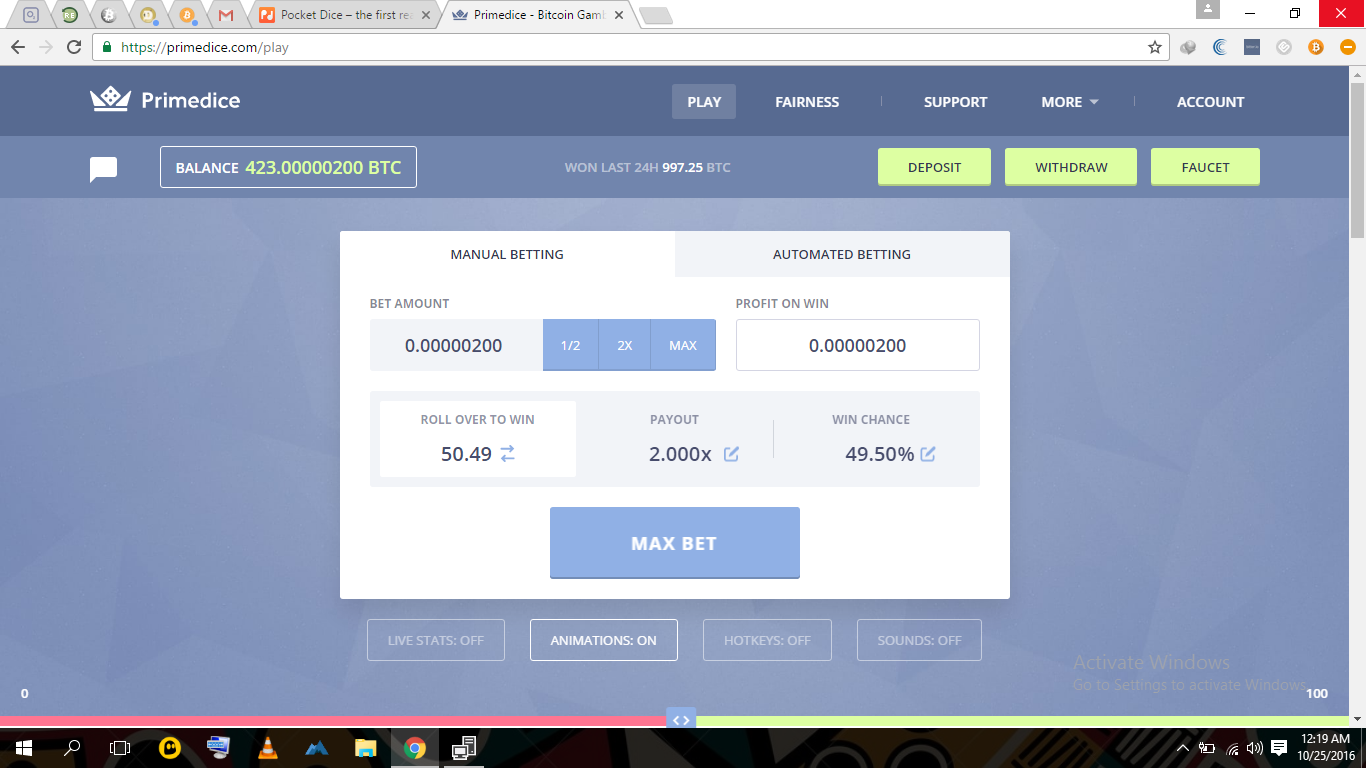This screenshot has height=768, width=1366.
Task: Click the large MAX BET button
Action: tap(675, 543)
